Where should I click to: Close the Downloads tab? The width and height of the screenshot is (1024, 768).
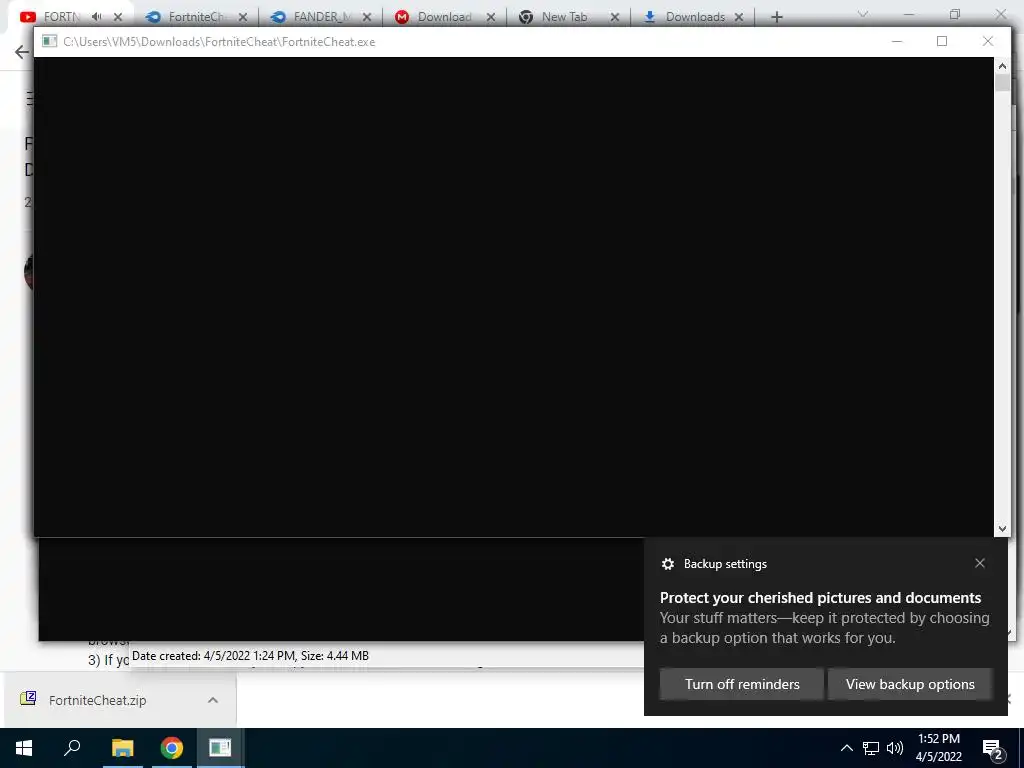click(x=739, y=17)
